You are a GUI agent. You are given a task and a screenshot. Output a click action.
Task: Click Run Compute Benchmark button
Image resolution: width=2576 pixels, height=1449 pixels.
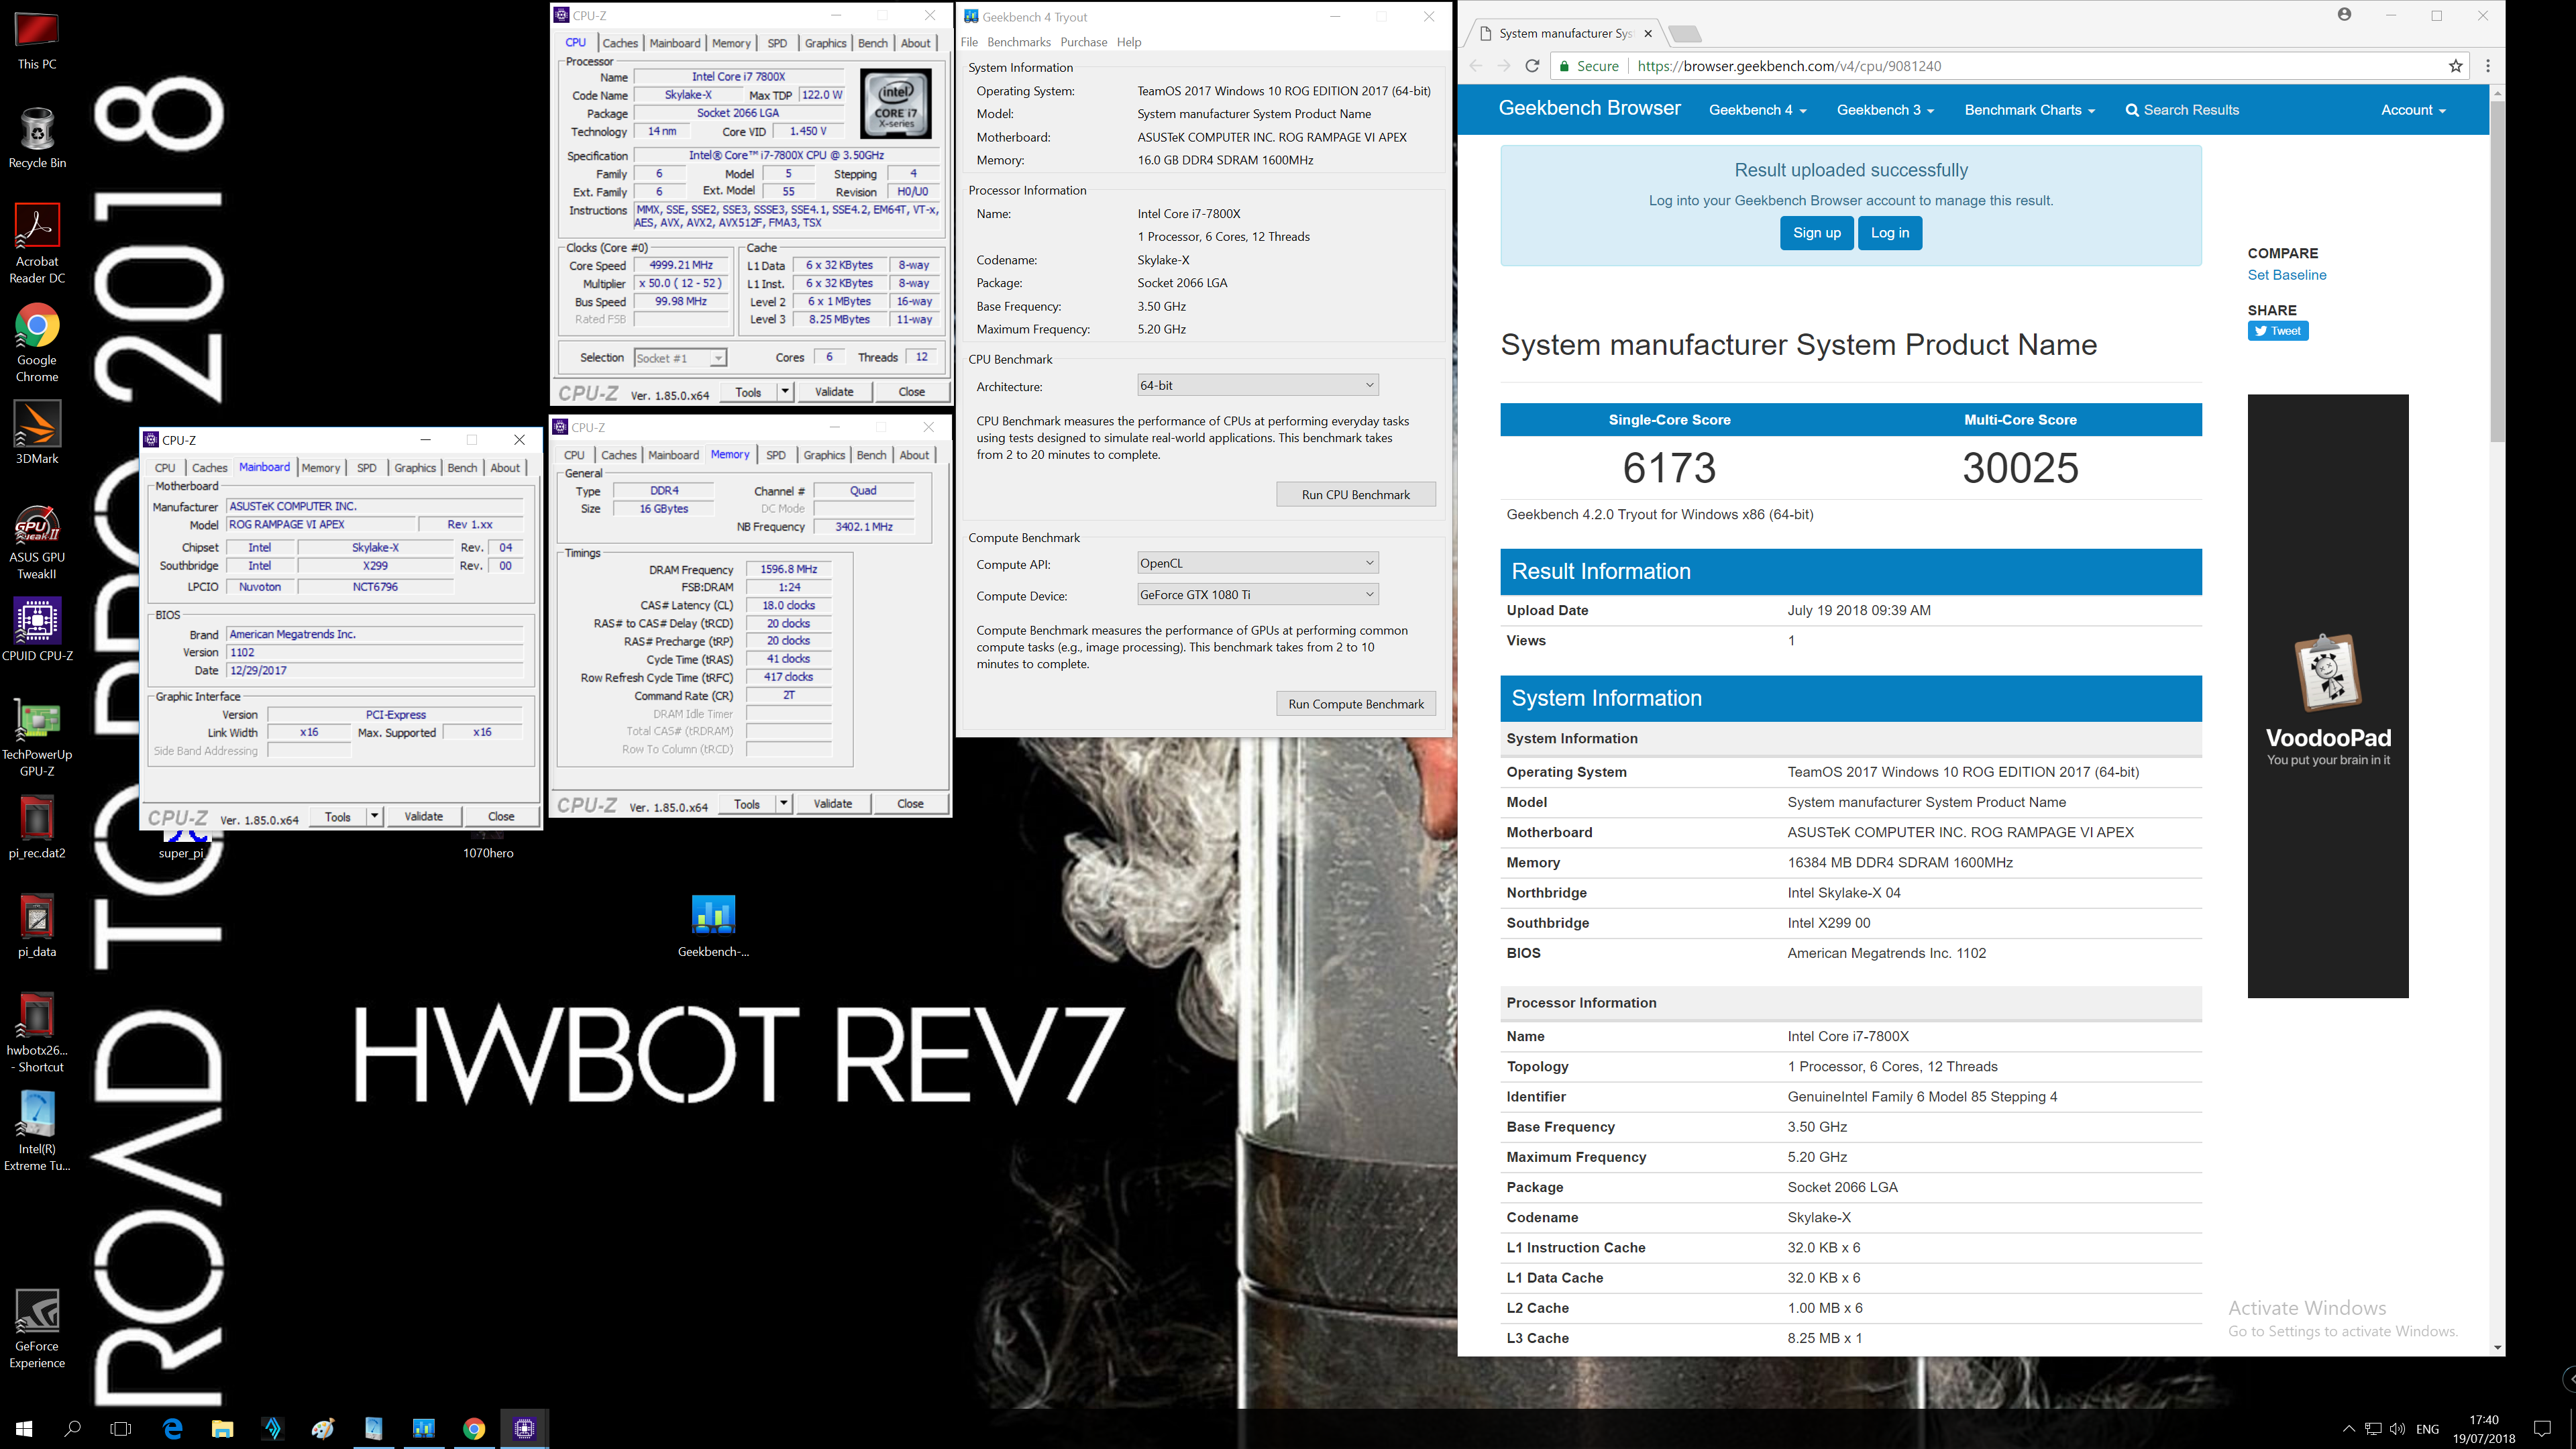pos(1355,704)
